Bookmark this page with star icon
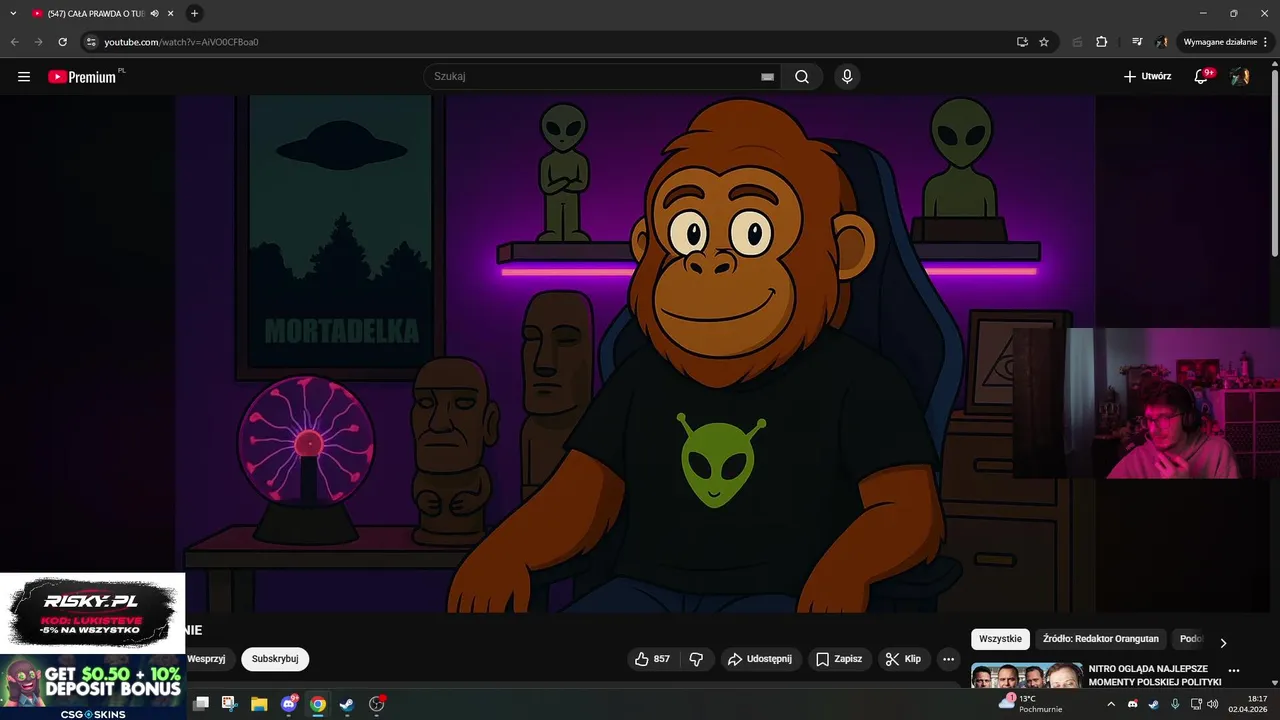Image resolution: width=1280 pixels, height=720 pixels. coord(1044,42)
